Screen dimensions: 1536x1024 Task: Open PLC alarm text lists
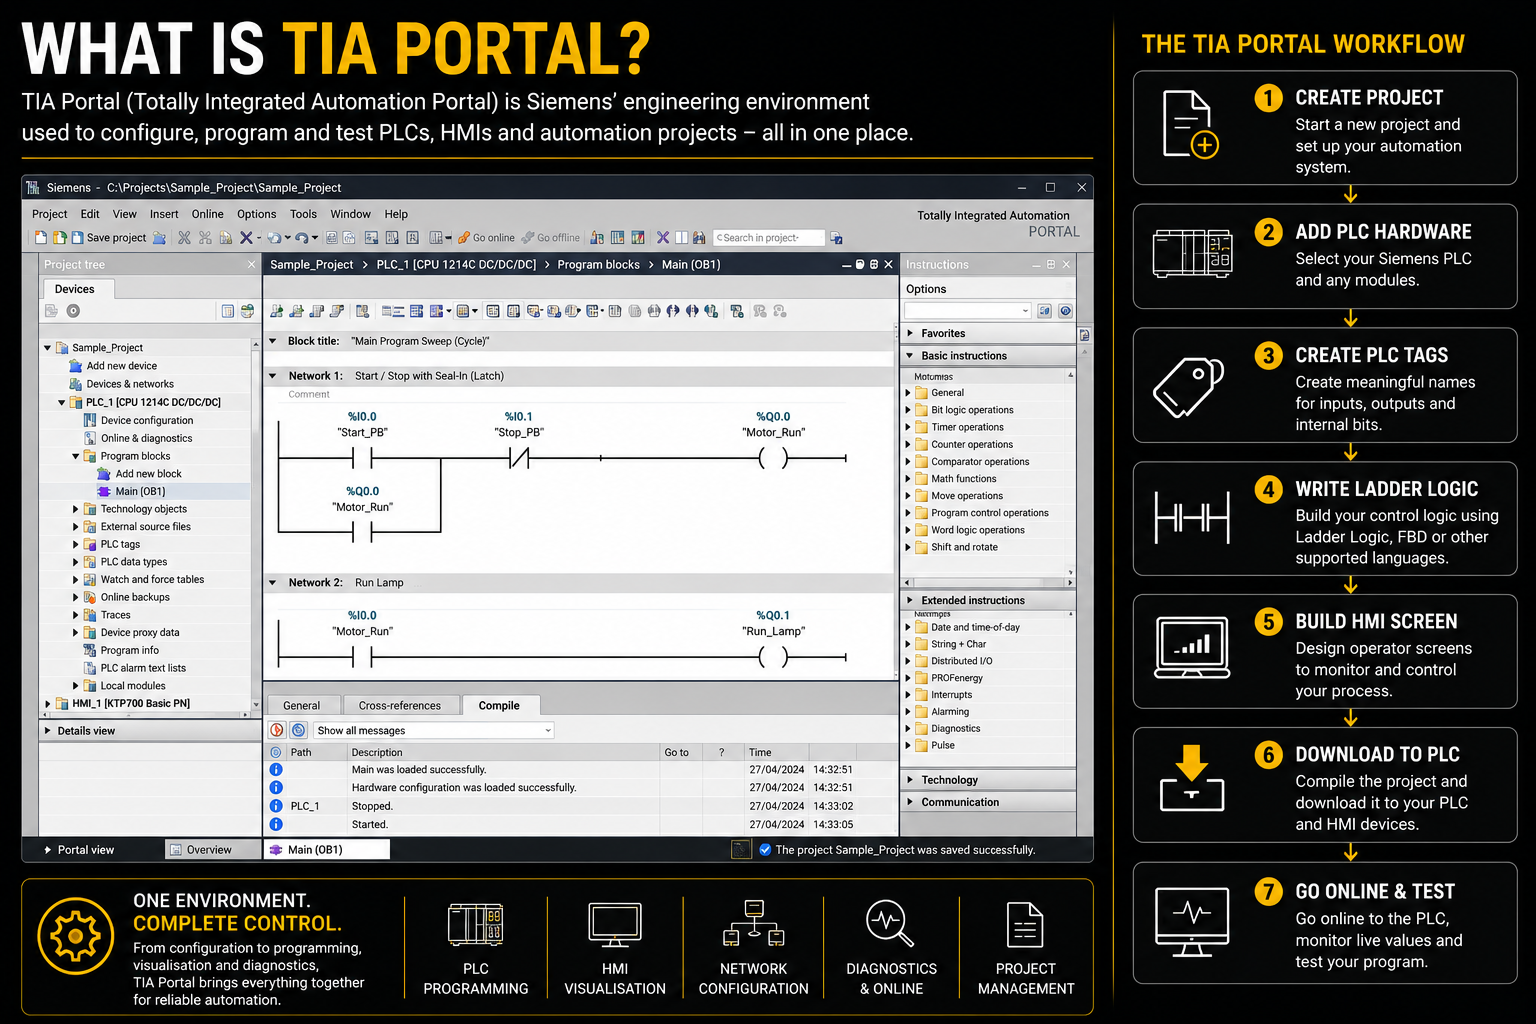pos(135,669)
